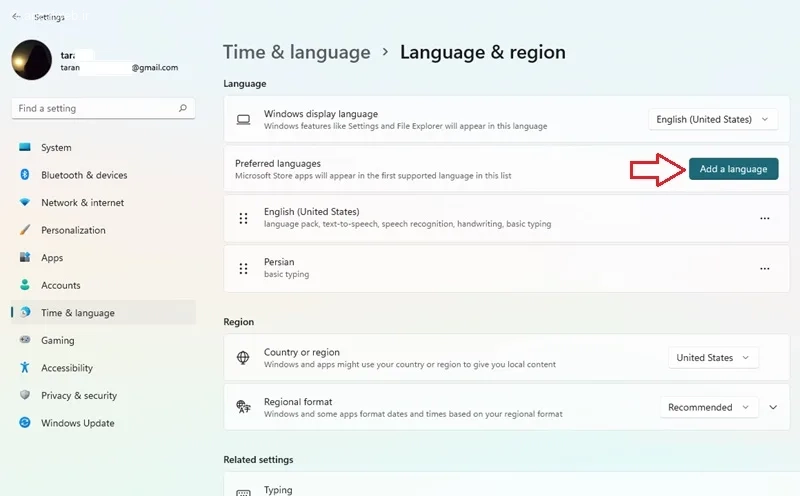The height and width of the screenshot is (496, 800).
Task: Click the Add a language button
Action: [x=733, y=169]
